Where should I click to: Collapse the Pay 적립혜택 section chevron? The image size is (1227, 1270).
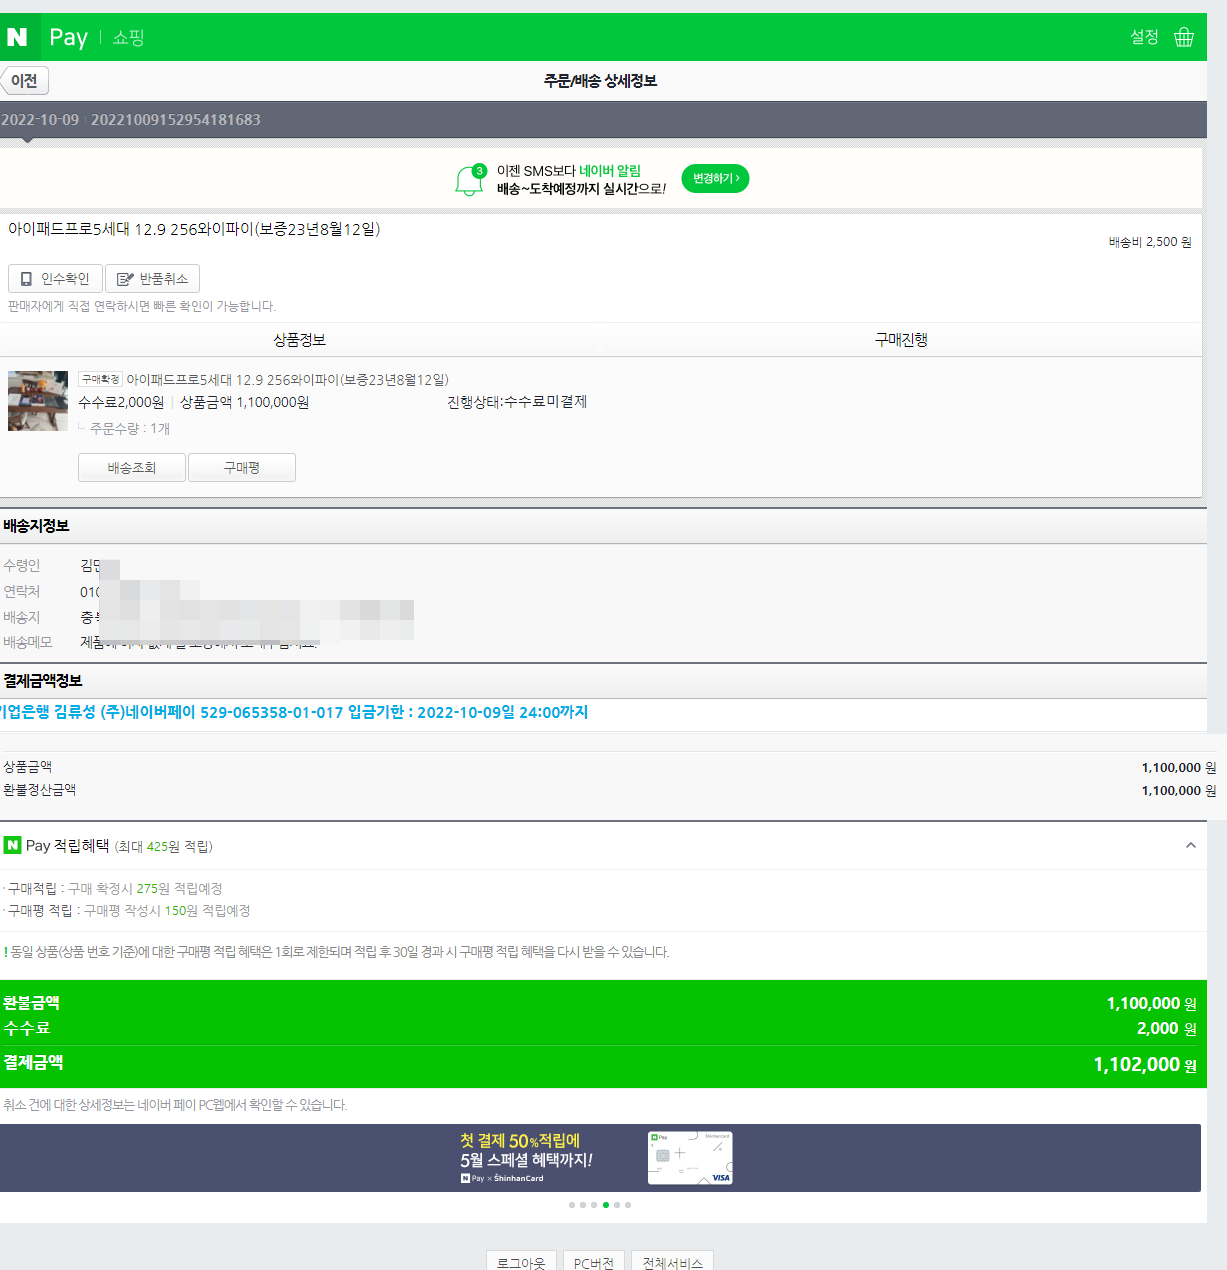[1190, 846]
